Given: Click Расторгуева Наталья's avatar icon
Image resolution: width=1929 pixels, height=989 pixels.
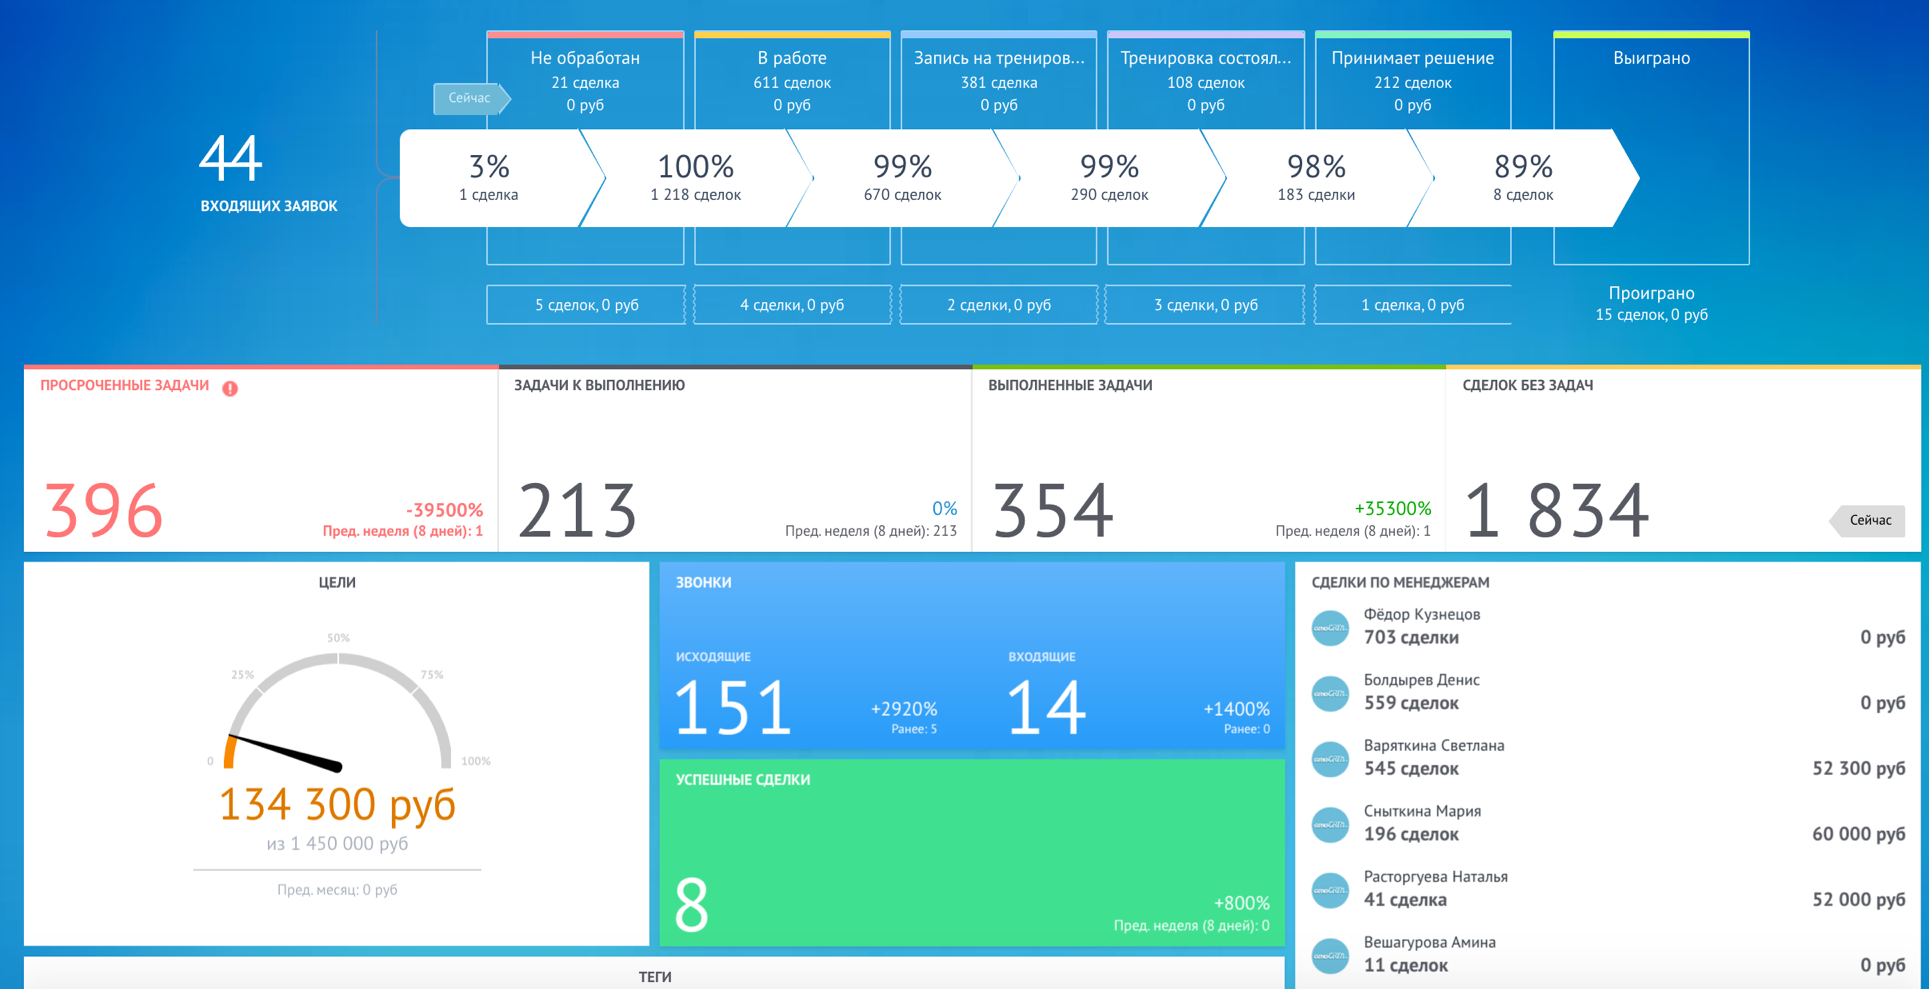Looking at the screenshot, I should pyautogui.click(x=1330, y=890).
